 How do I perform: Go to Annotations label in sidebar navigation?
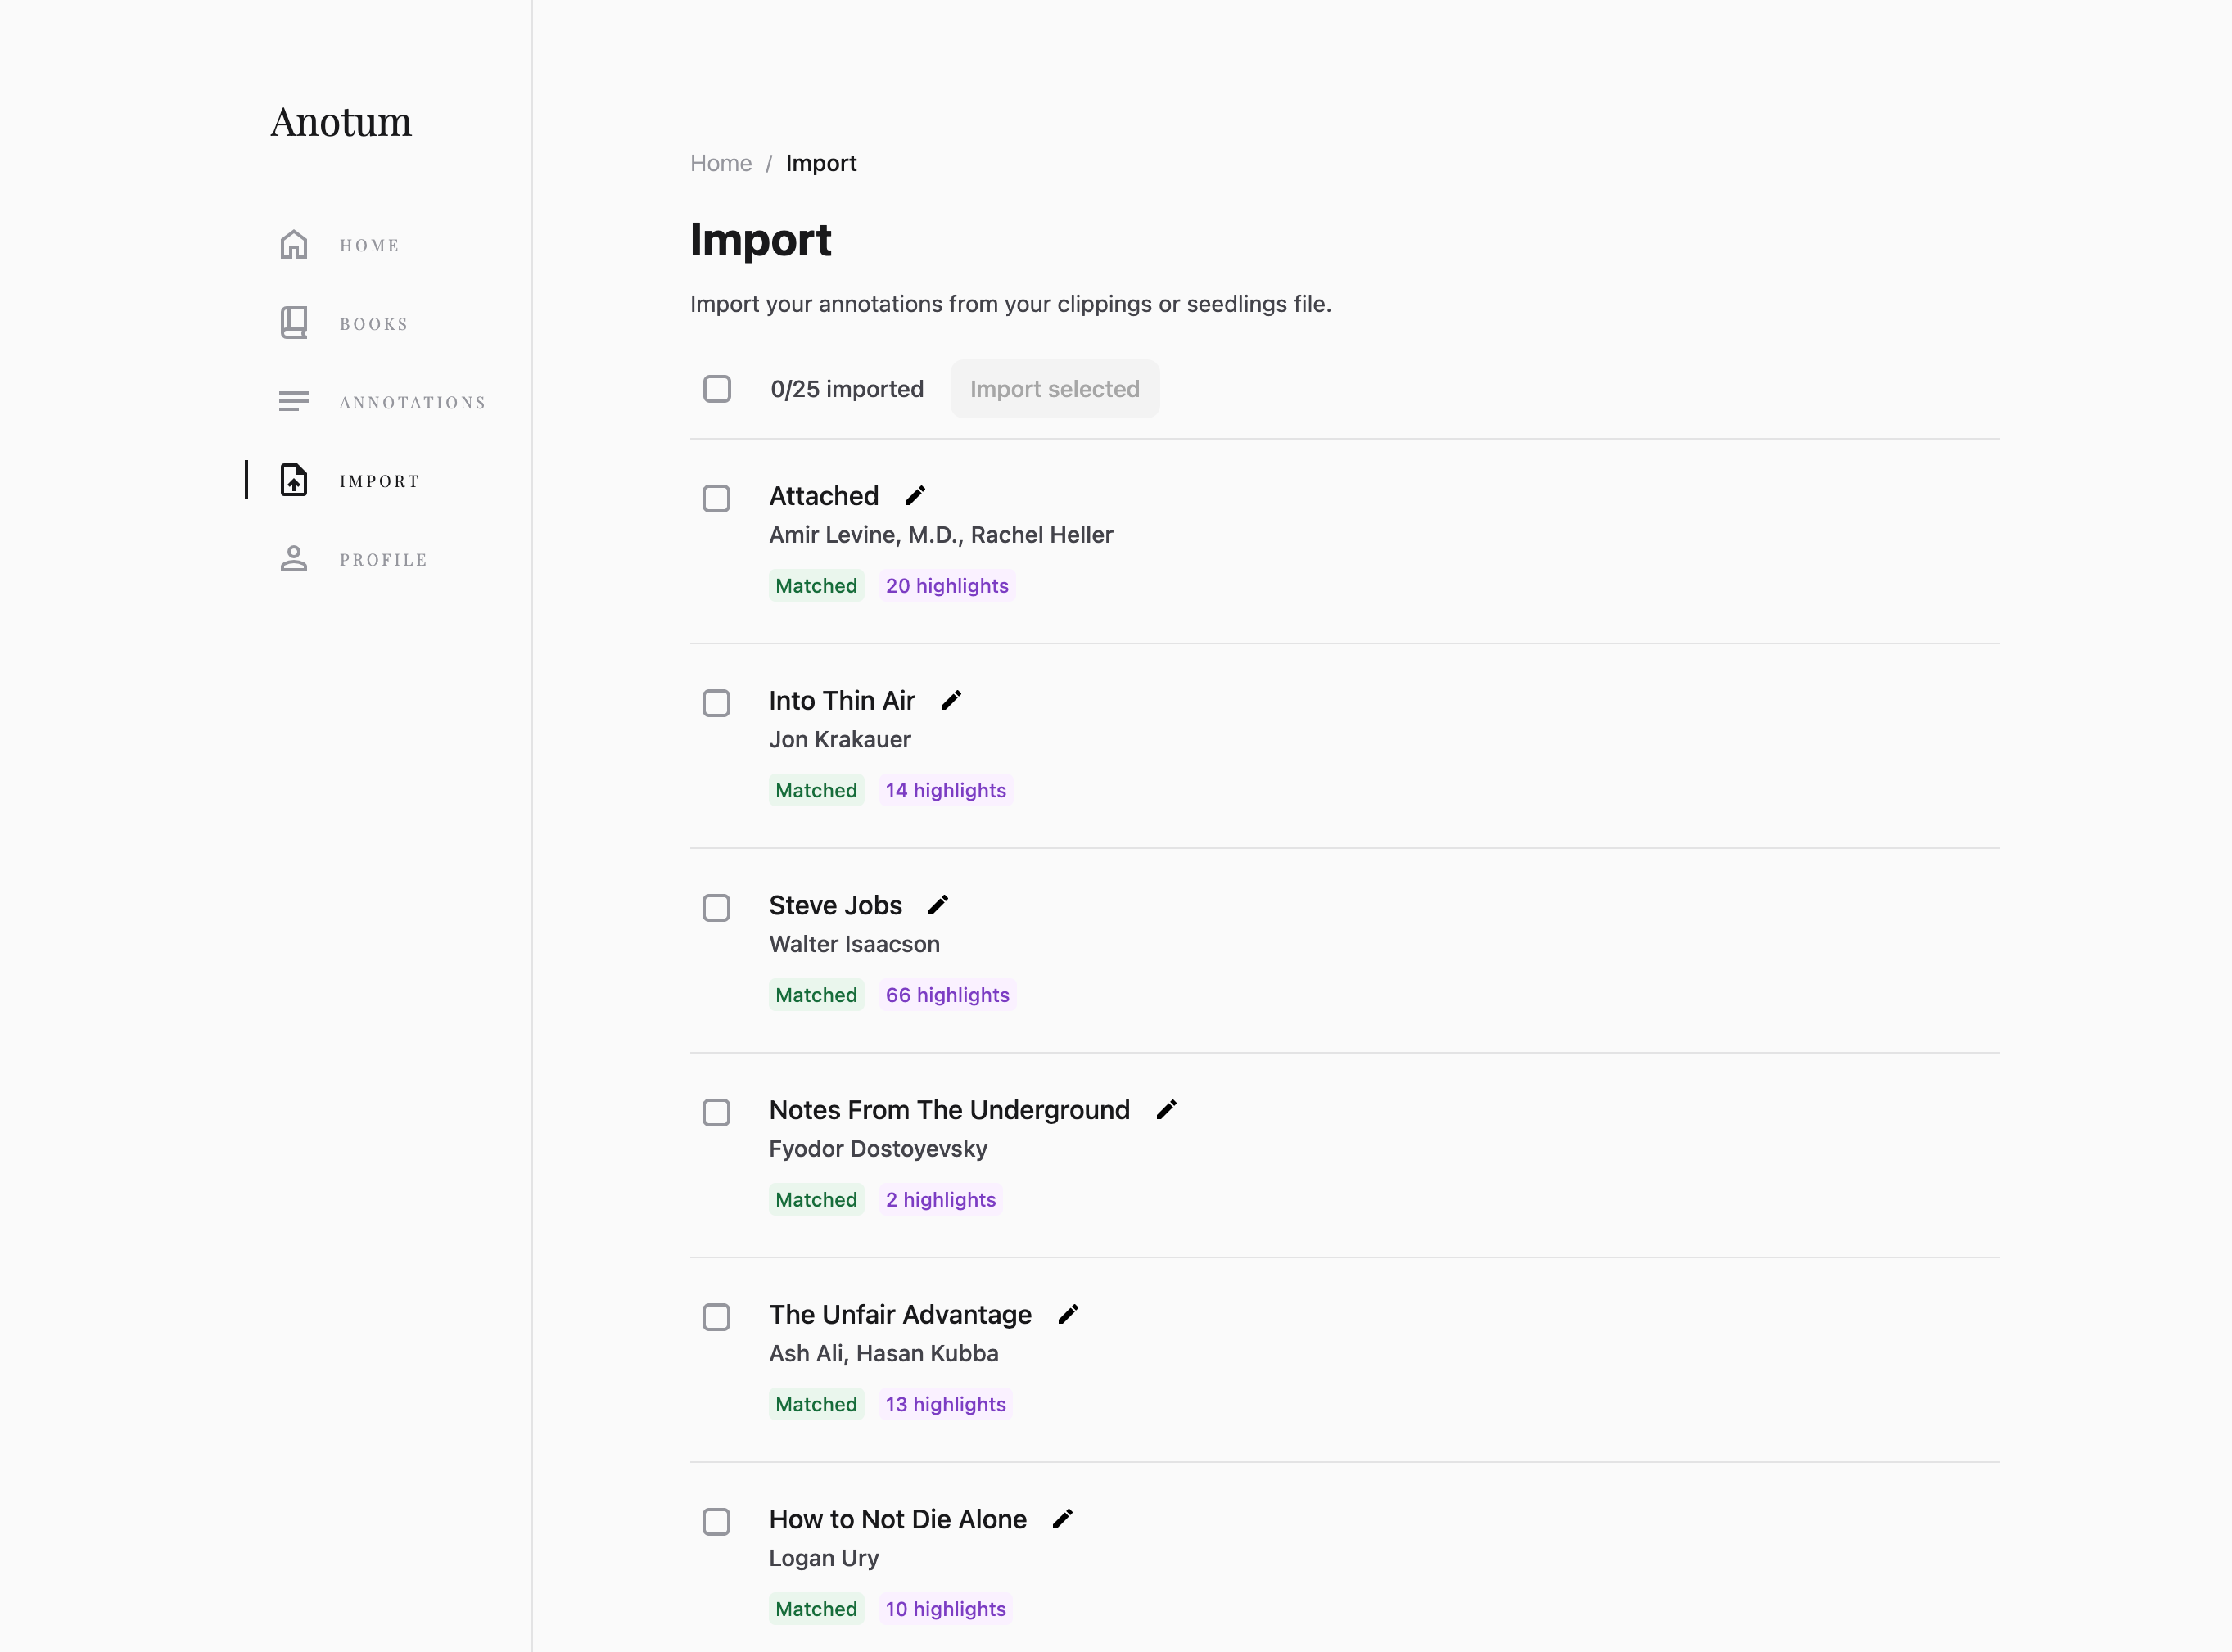[x=412, y=402]
